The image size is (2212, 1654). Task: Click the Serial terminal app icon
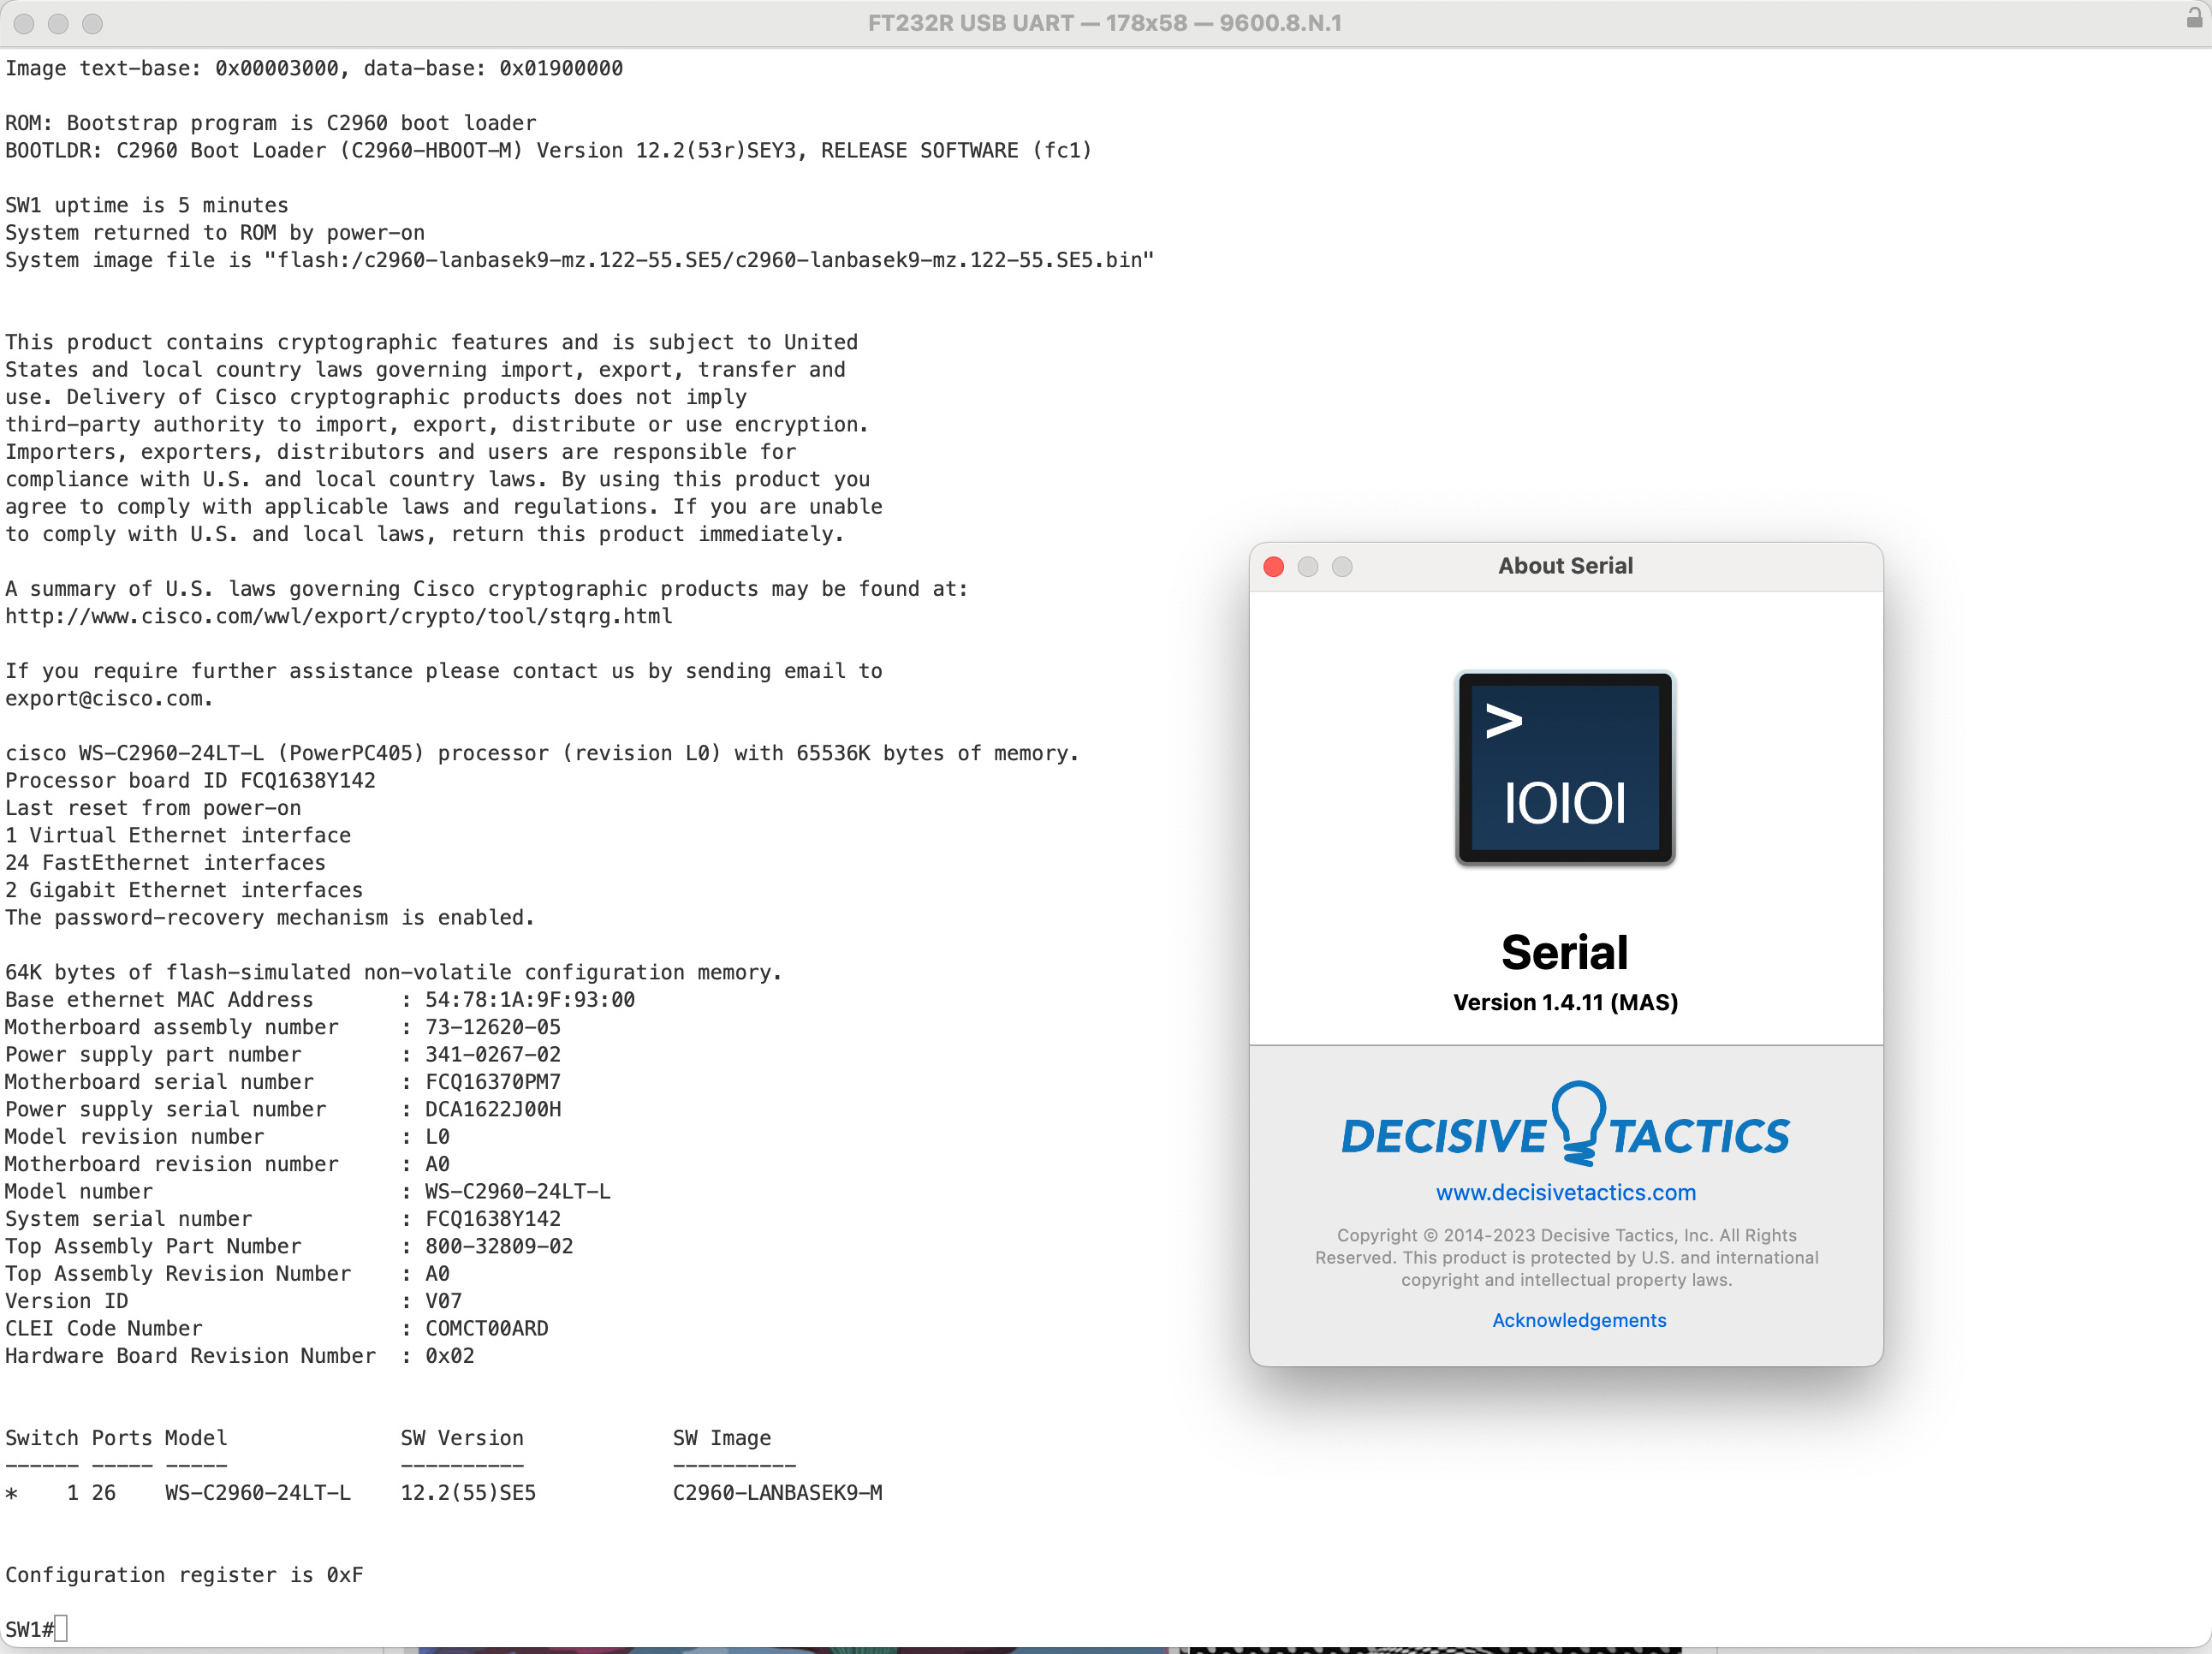point(1565,767)
